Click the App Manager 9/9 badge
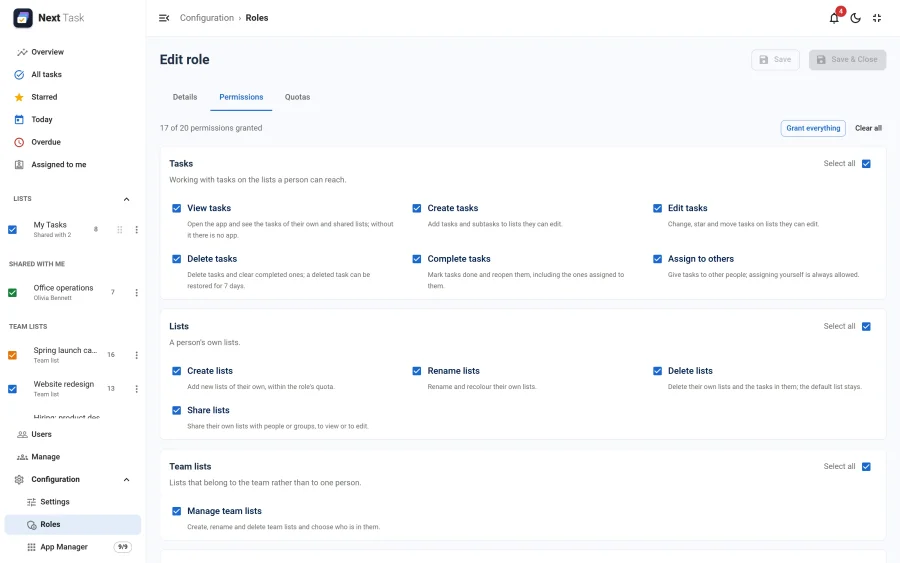Screen dimensions: 900x563 [123, 547]
